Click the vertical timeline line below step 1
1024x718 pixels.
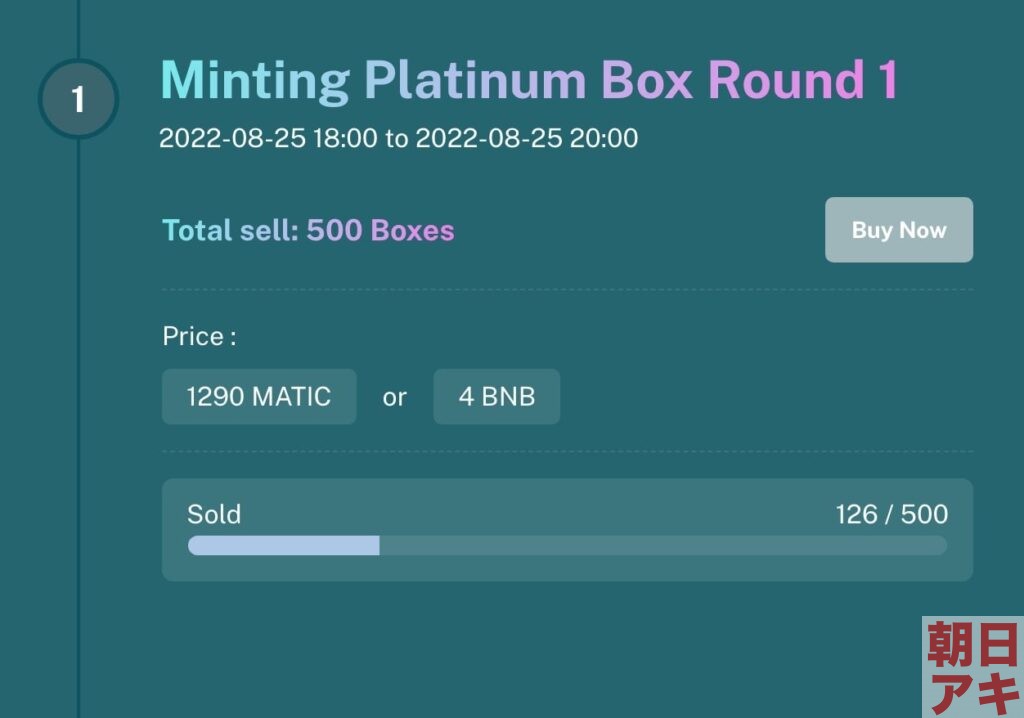(x=78, y=428)
